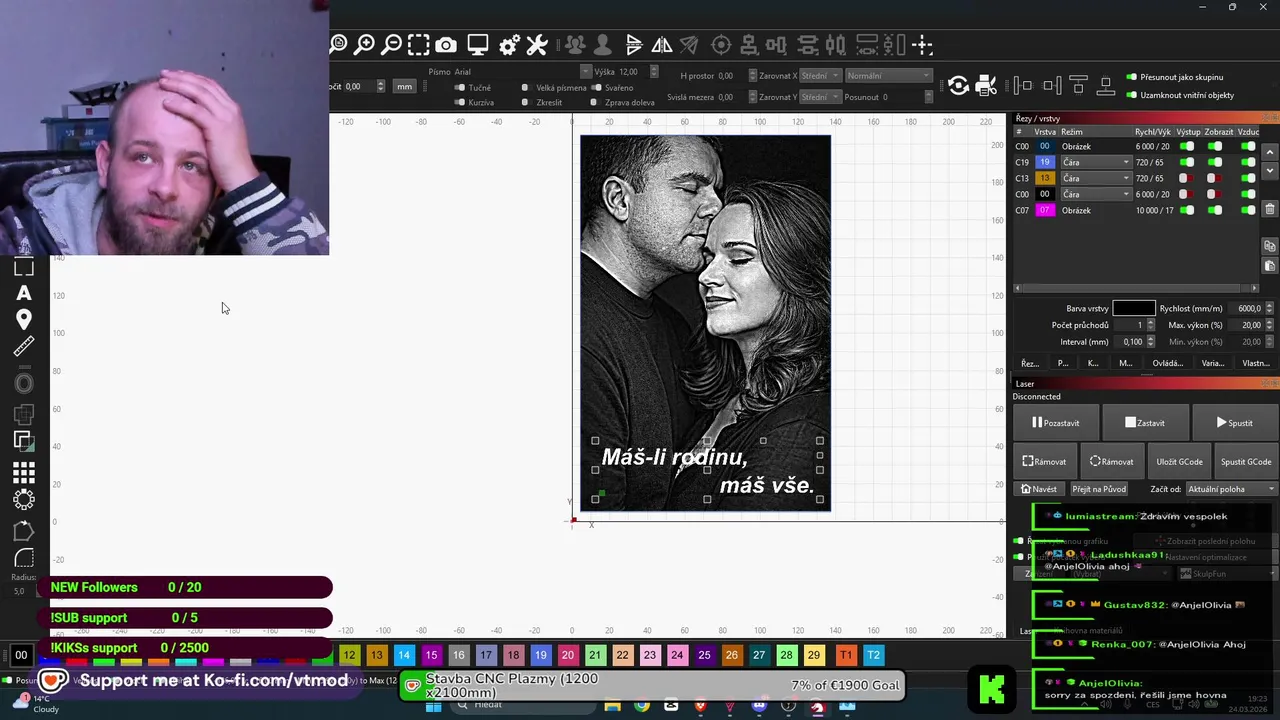This screenshot has width=1280, height=720.
Task: Click the Align Centers target icon
Action: [x=721, y=45]
